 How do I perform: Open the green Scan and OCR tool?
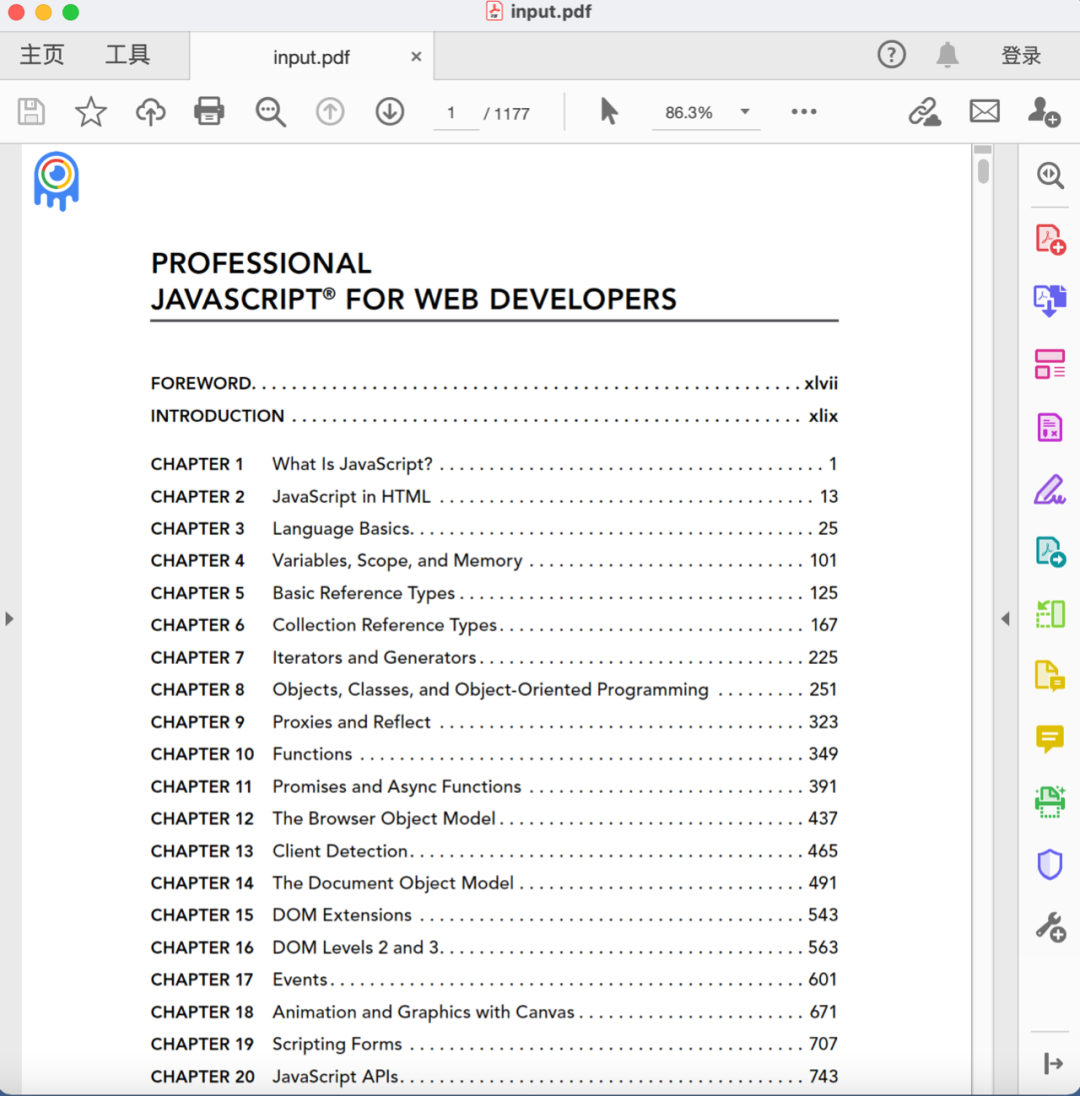[x=1050, y=802]
